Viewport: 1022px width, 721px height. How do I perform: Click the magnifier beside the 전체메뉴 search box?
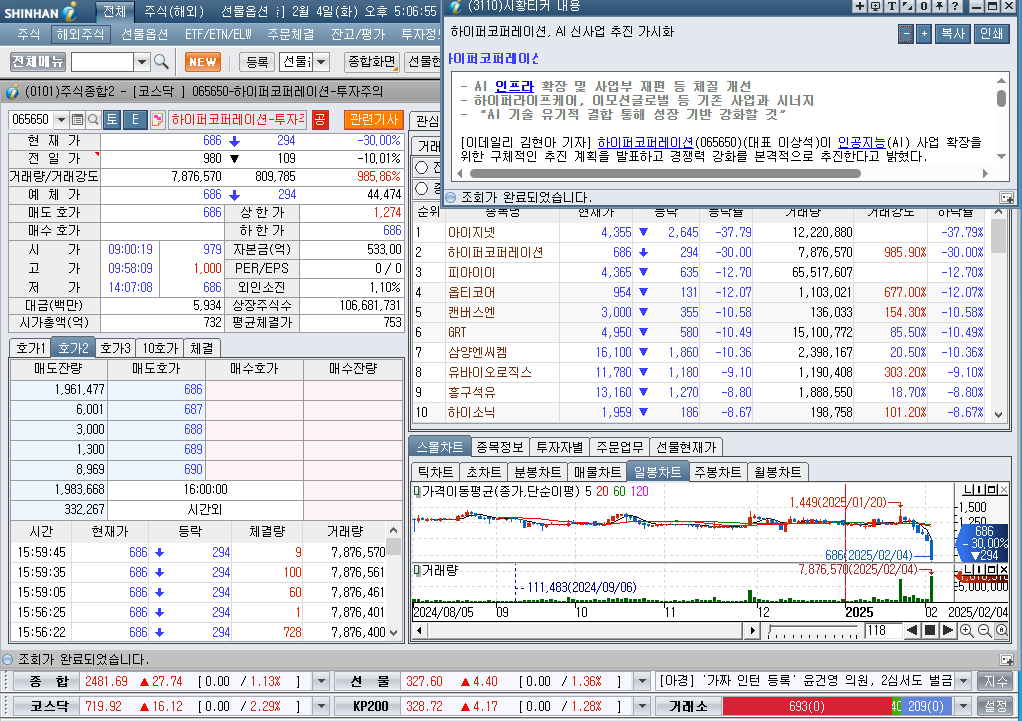point(161,62)
